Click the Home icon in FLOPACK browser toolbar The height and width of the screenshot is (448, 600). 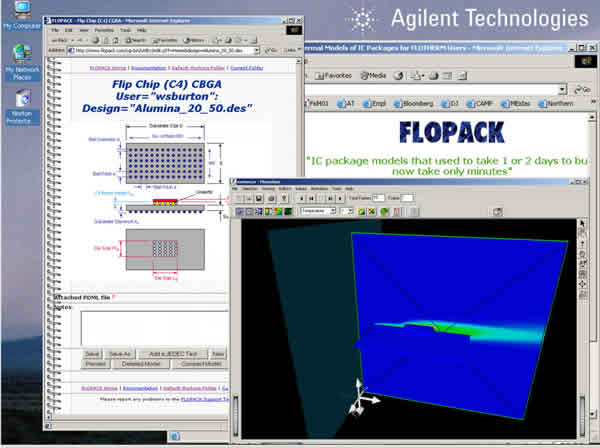click(116, 40)
